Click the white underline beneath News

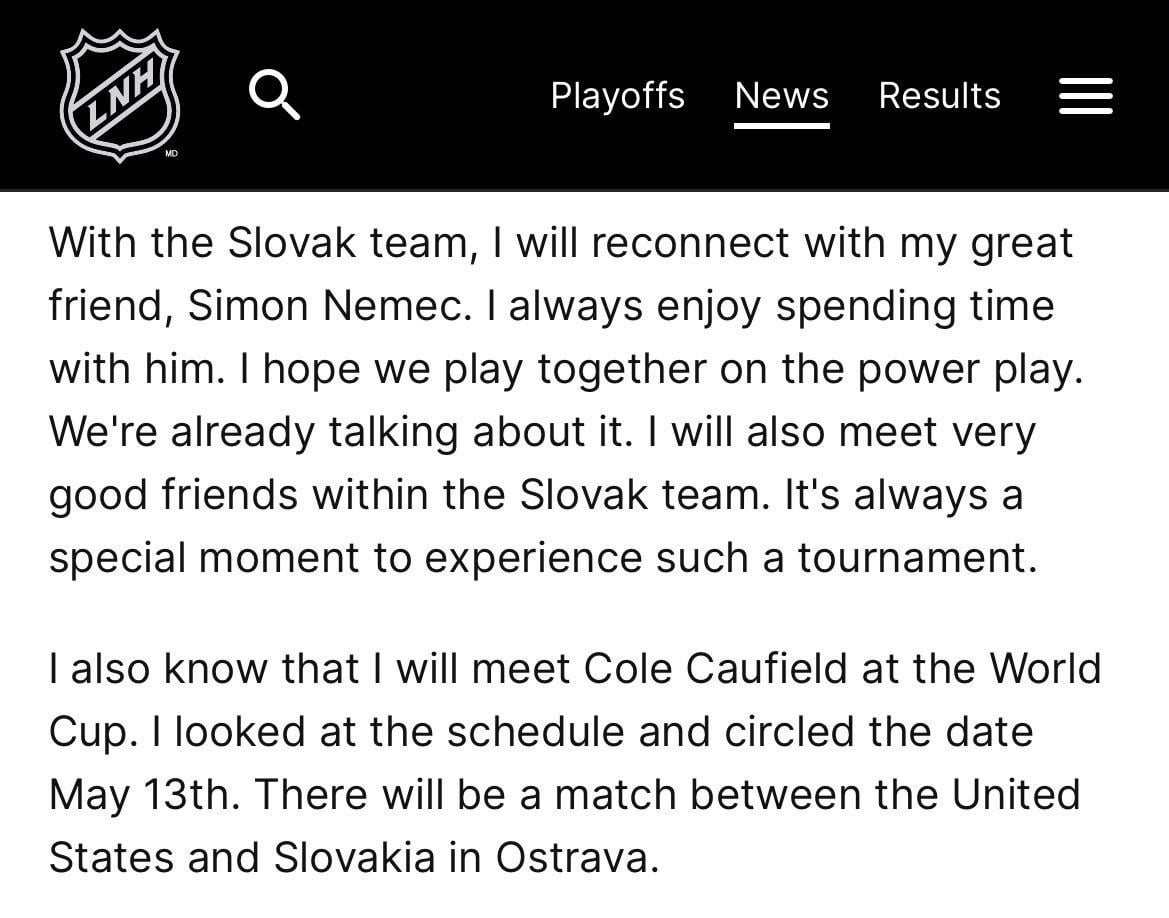(x=781, y=126)
